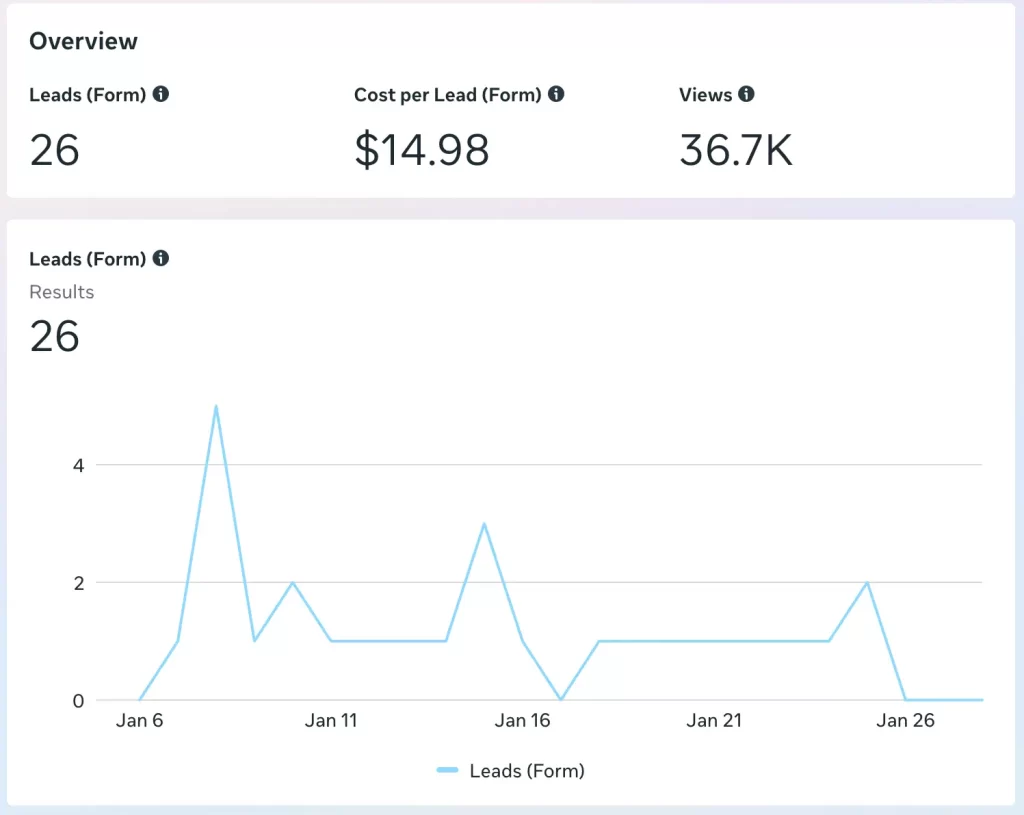Click the chart peak reaching three leads
The height and width of the screenshot is (815, 1024).
point(484,524)
